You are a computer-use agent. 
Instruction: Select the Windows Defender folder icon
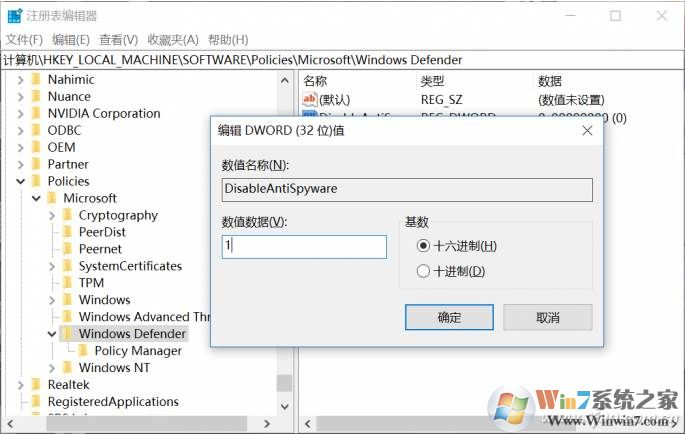68,334
